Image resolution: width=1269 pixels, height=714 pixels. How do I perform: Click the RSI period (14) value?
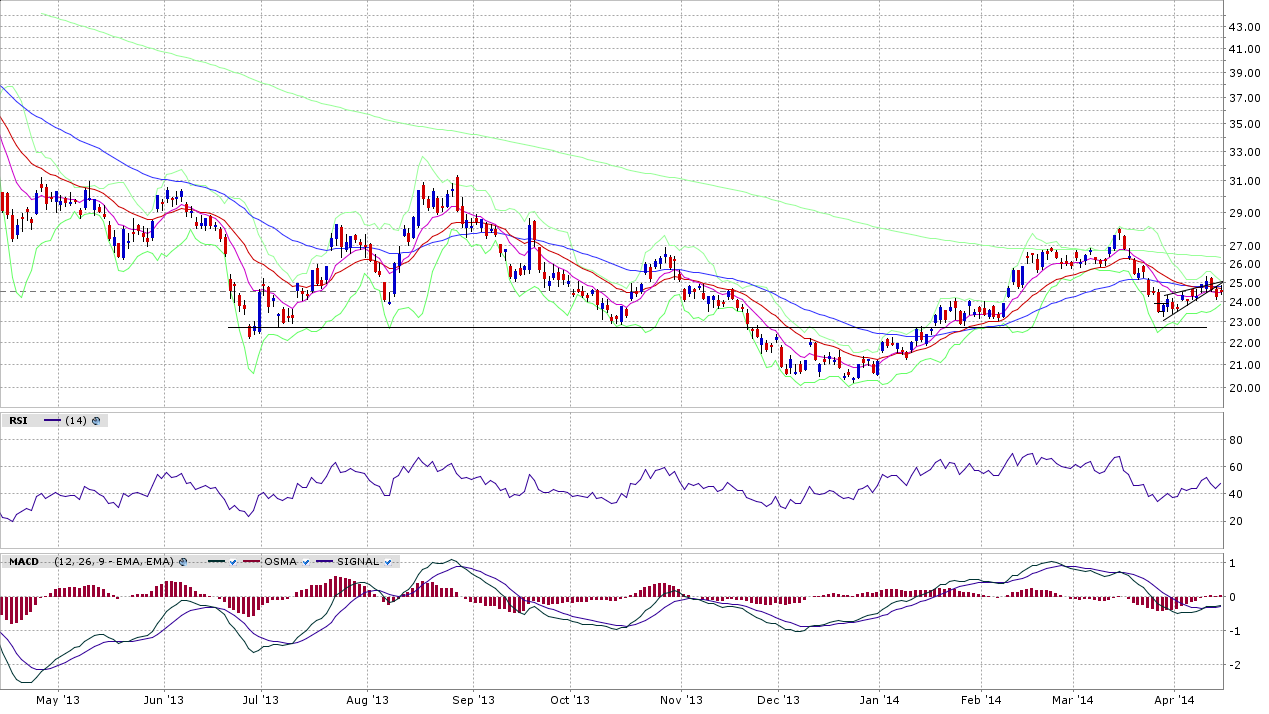75,421
